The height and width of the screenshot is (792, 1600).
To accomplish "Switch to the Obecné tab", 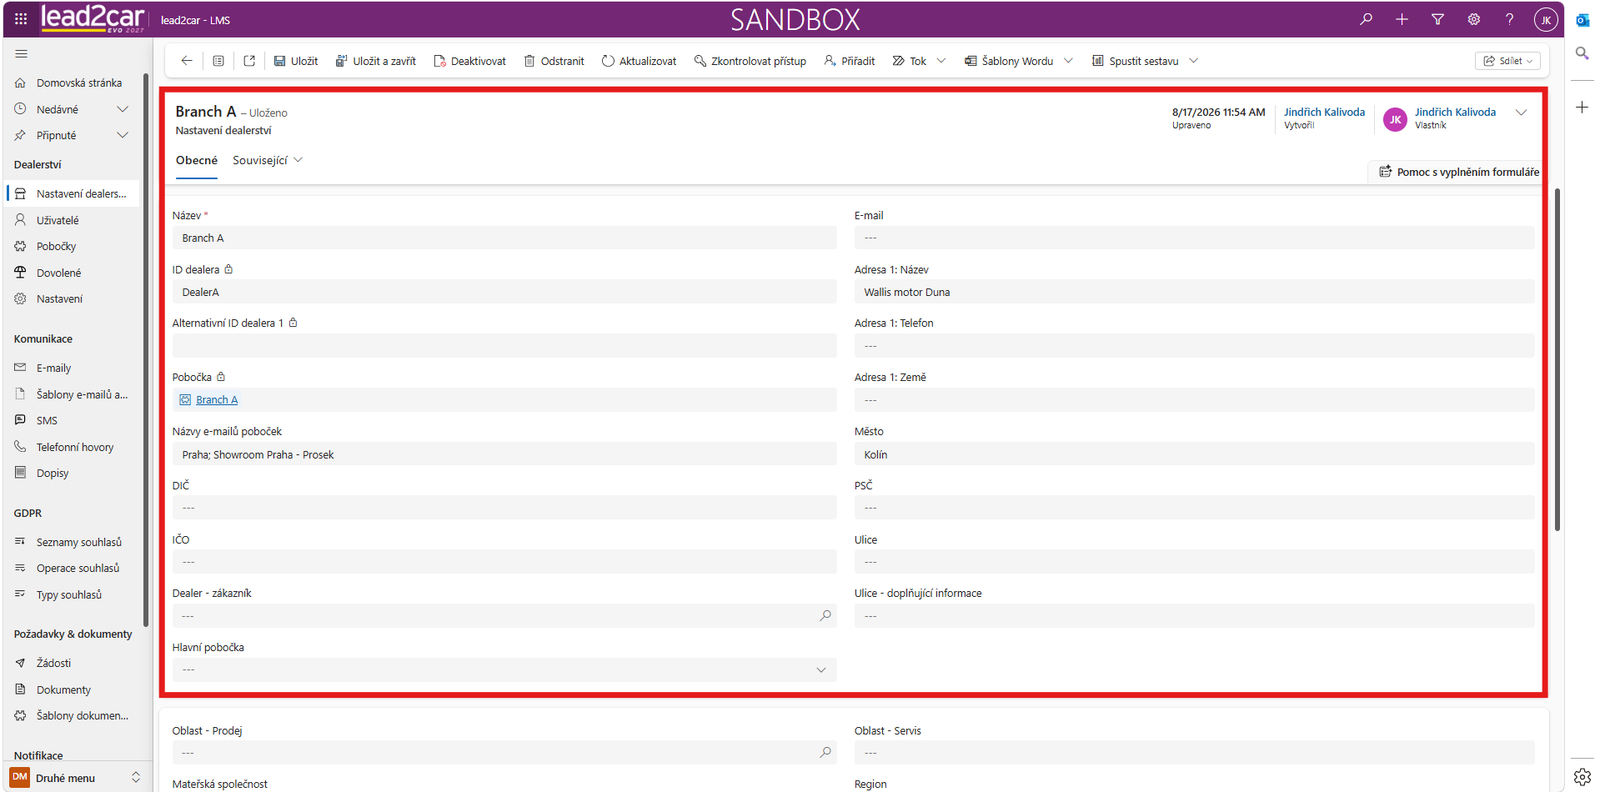I will click(x=197, y=160).
